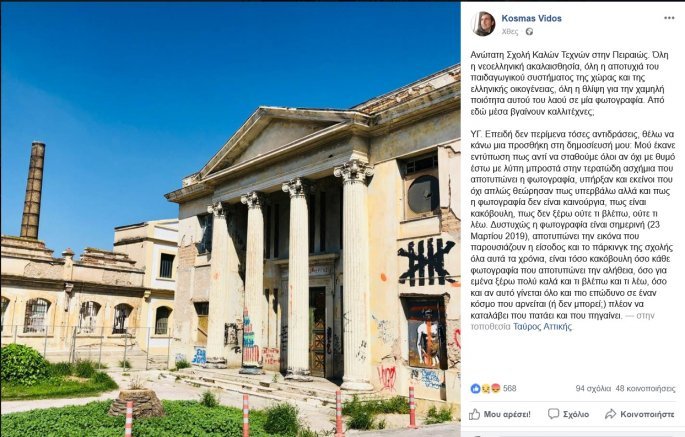This screenshot has width=685, height=437.
Task: Open the post timestamp Χθες
Action: point(509,31)
